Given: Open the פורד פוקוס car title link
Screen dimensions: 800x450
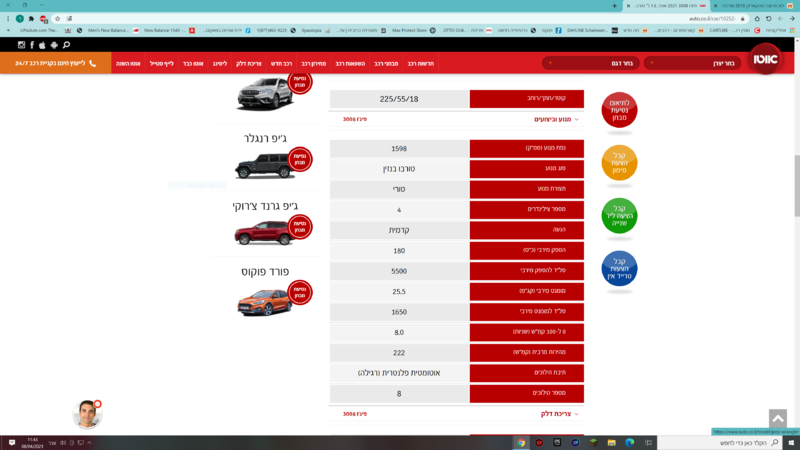Looking at the screenshot, I should pyautogui.click(x=265, y=272).
